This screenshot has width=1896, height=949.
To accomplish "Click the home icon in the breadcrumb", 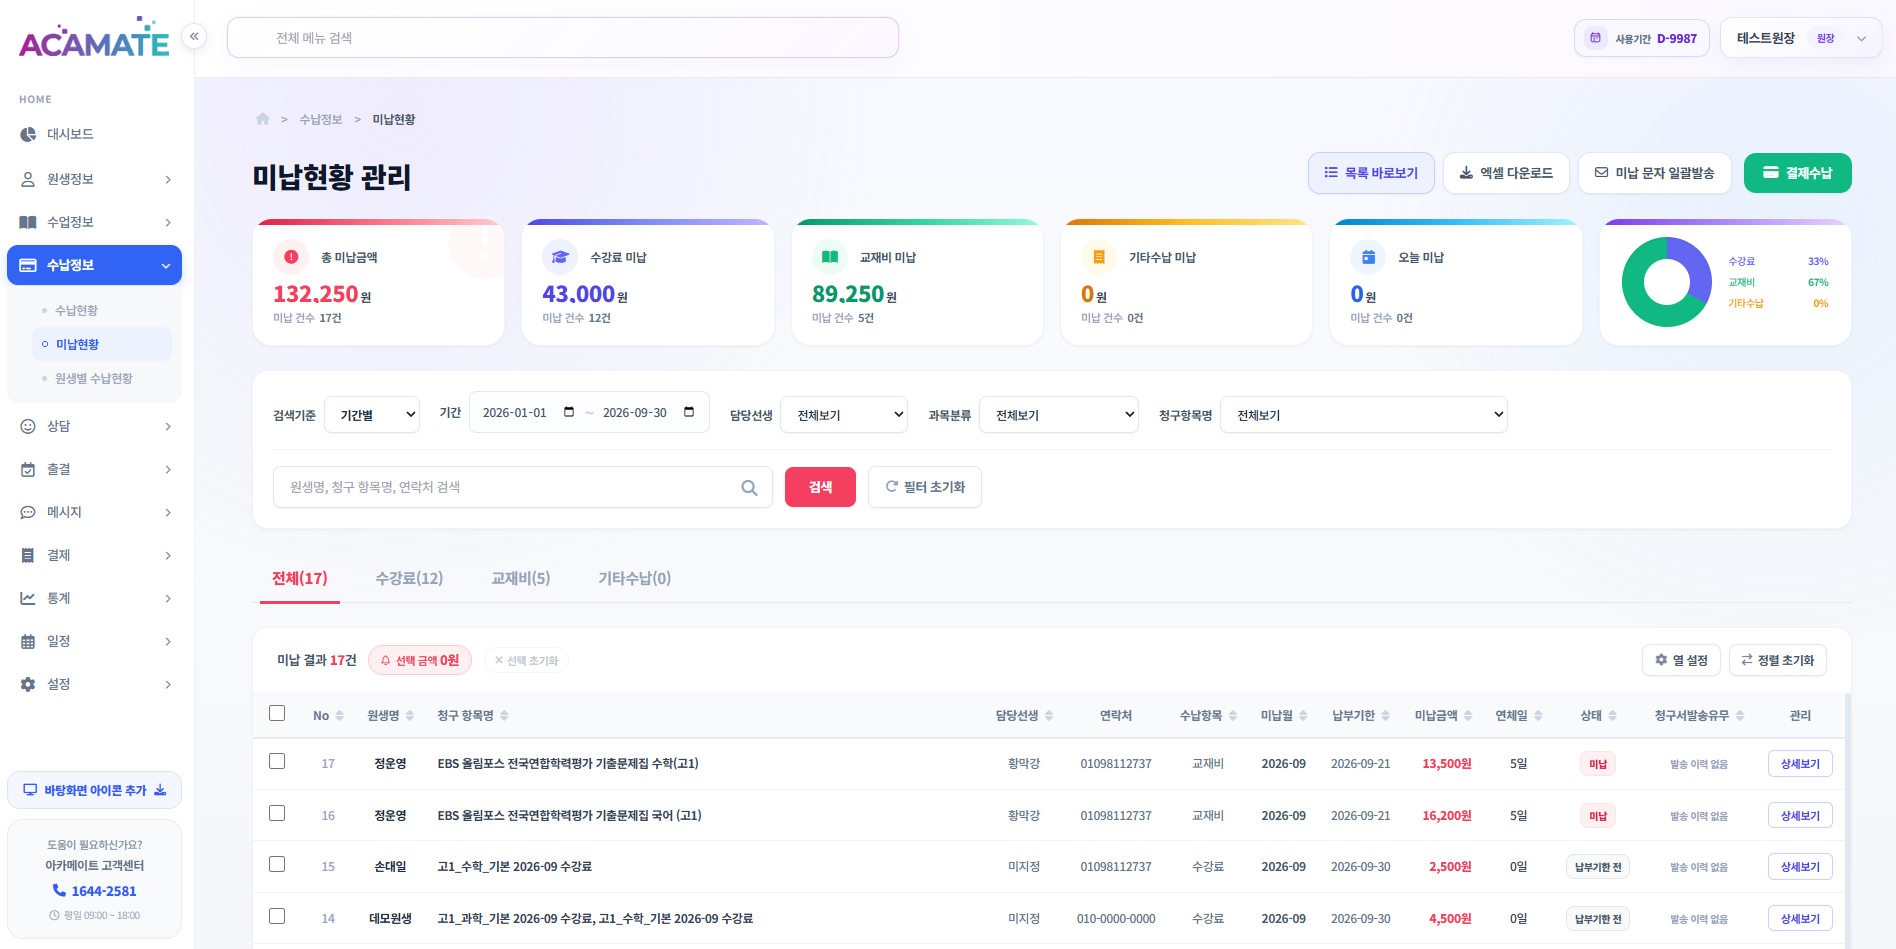I will point(263,119).
